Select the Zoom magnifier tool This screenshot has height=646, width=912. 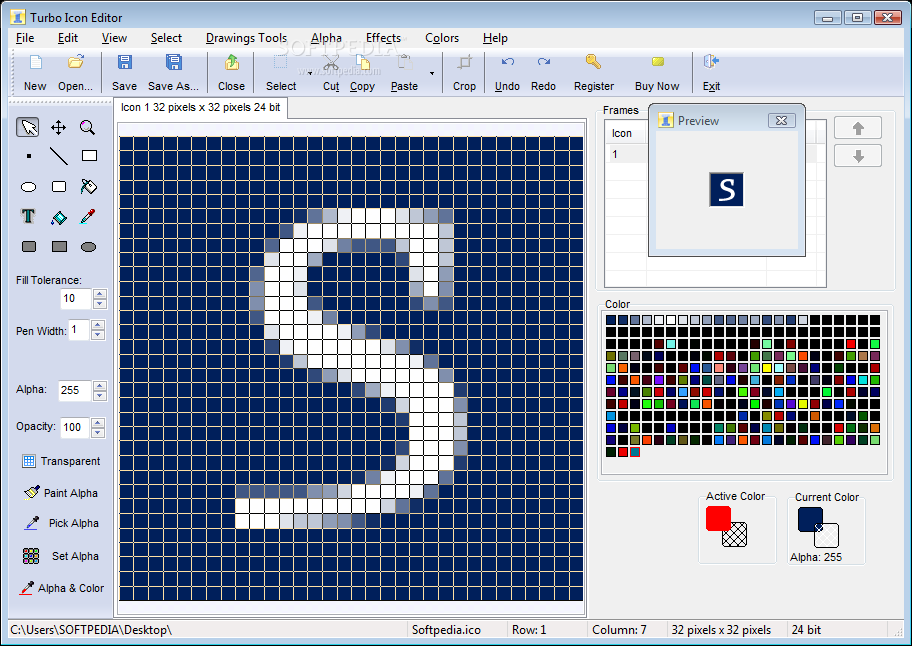pyautogui.click(x=87, y=126)
